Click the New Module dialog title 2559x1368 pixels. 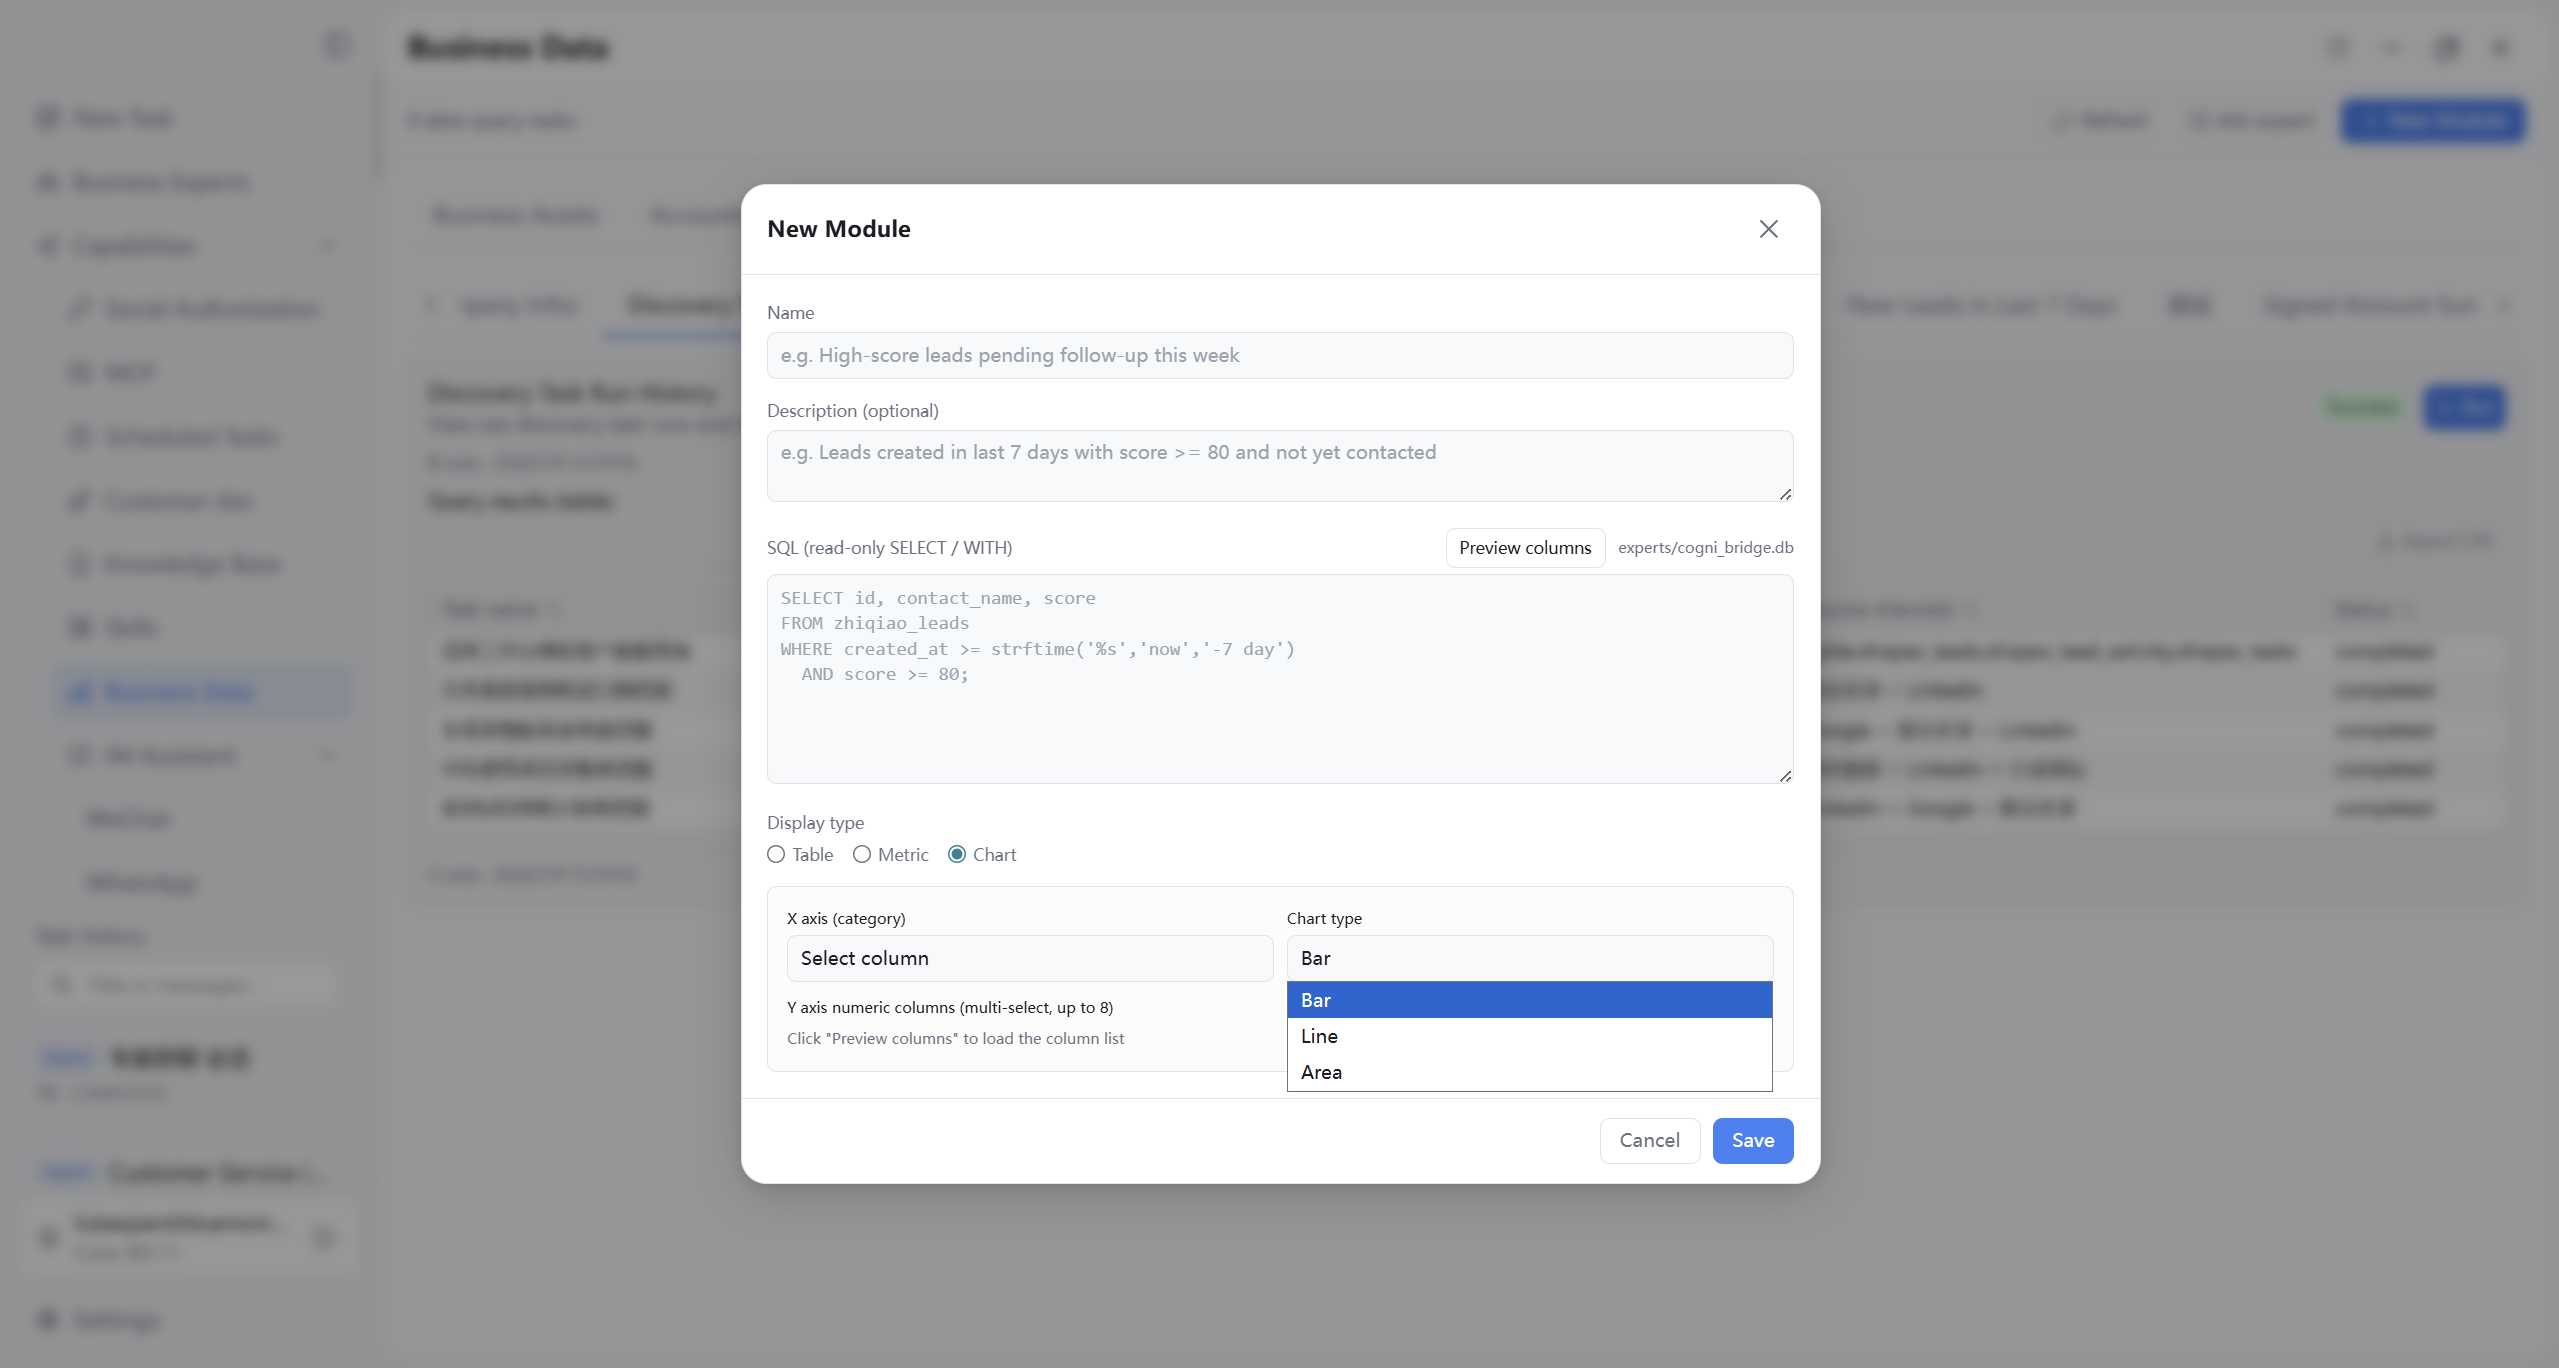click(839, 229)
